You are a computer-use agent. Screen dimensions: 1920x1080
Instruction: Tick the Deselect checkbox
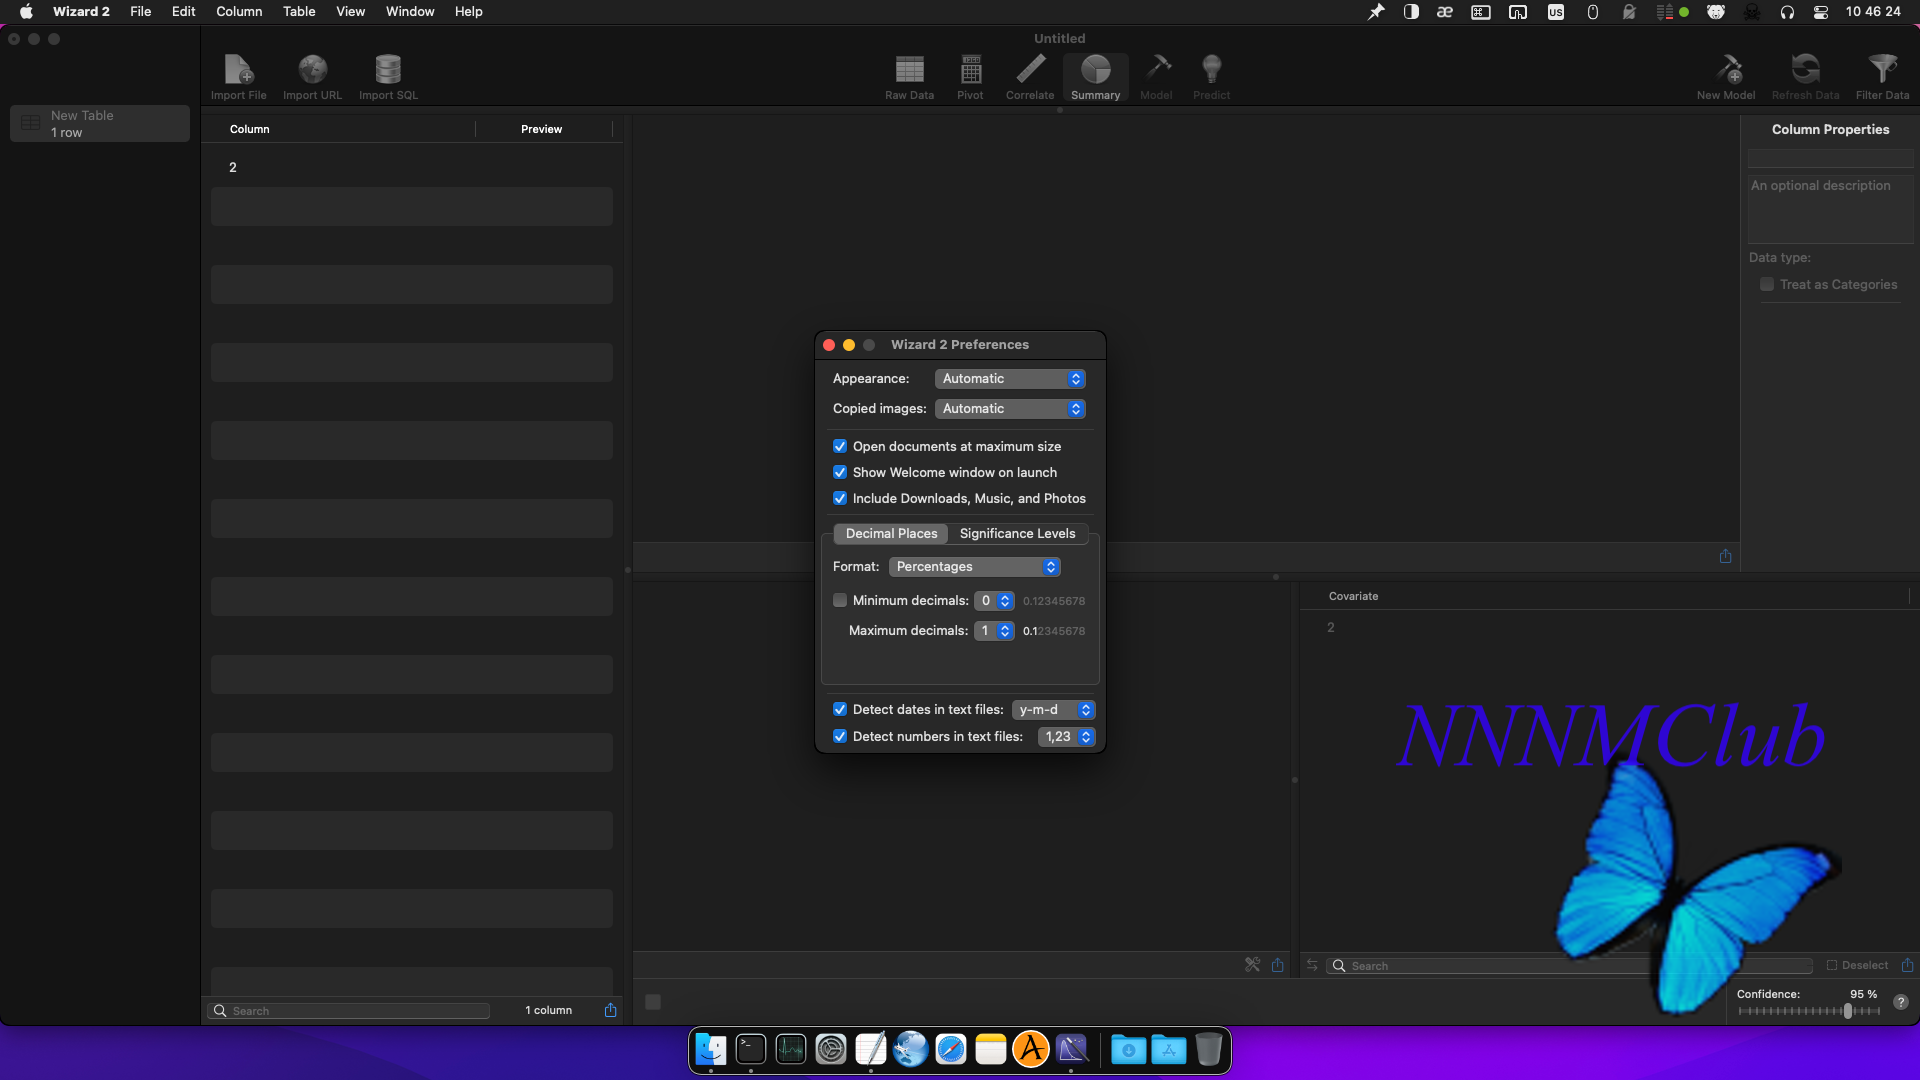coord(1832,965)
